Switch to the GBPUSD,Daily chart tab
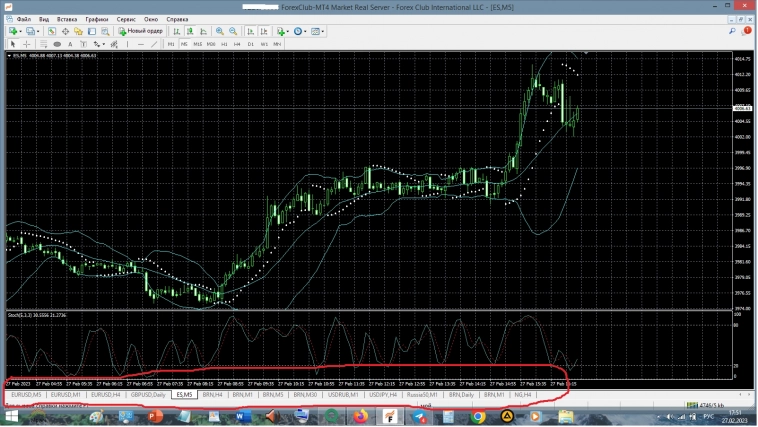The image size is (758, 427). pyautogui.click(x=148, y=395)
